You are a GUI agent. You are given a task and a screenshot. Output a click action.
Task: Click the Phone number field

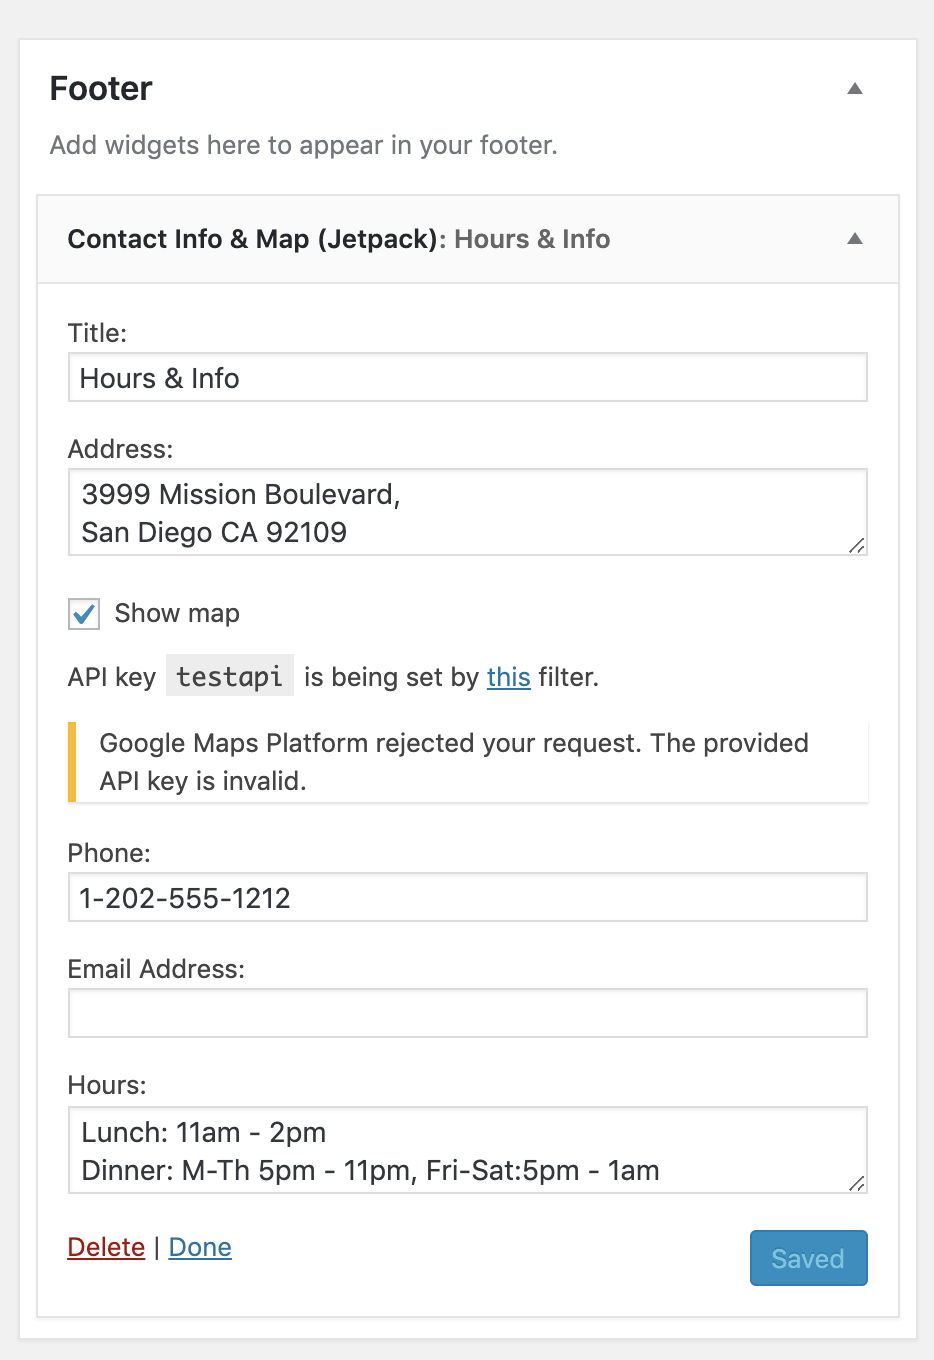pos(467,897)
